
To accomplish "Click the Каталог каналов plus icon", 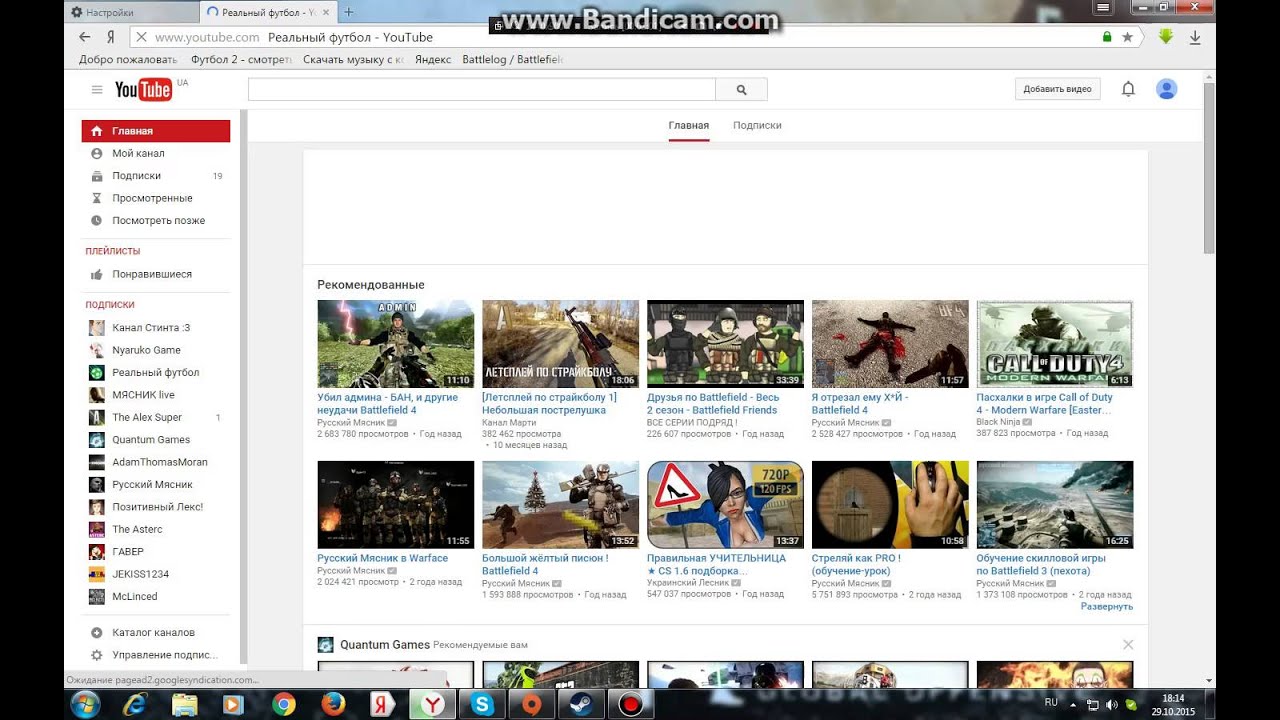I will click(x=96, y=632).
